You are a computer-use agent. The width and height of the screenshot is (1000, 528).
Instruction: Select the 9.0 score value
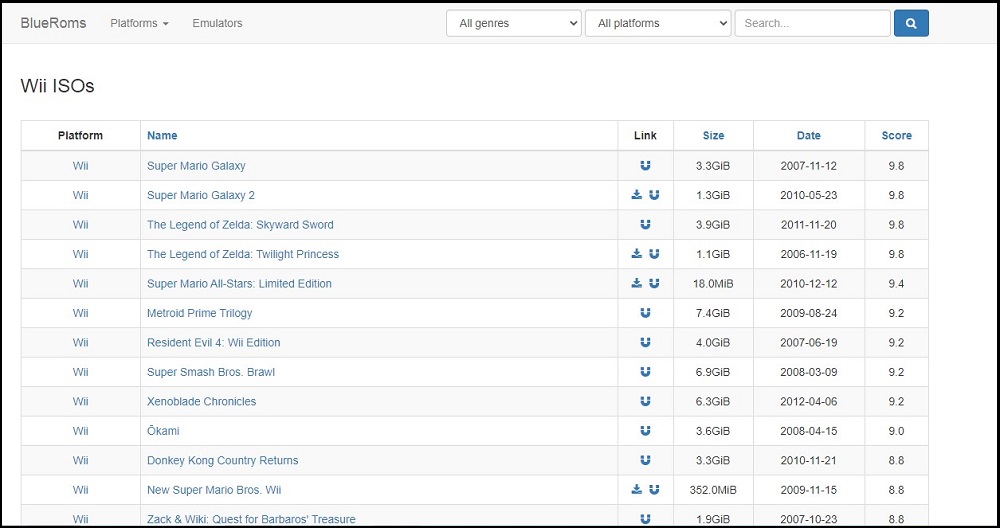tap(896, 430)
